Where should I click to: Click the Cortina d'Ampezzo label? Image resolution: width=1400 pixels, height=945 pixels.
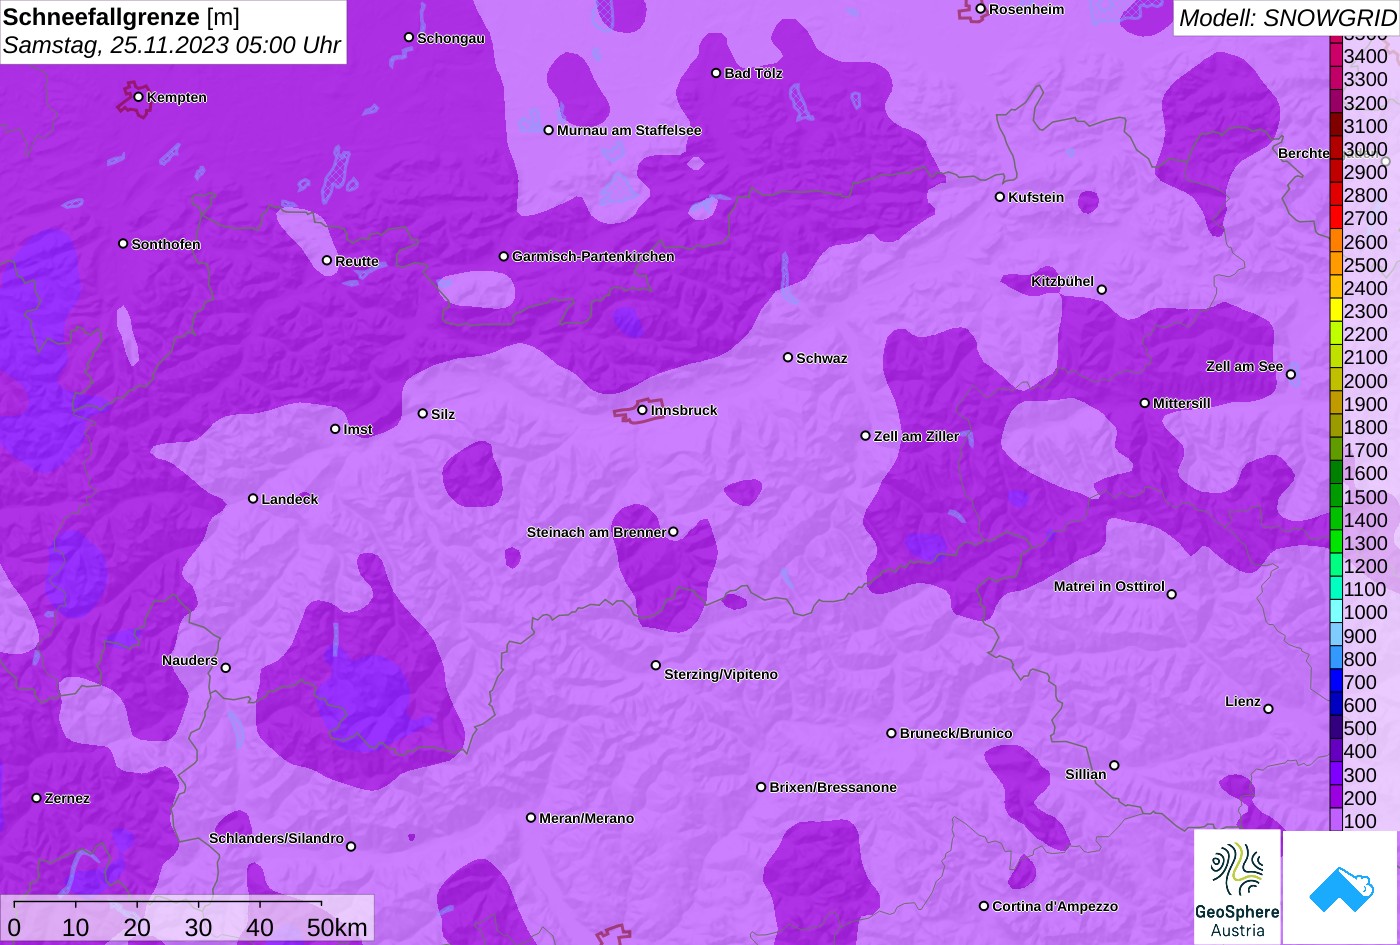(1055, 906)
